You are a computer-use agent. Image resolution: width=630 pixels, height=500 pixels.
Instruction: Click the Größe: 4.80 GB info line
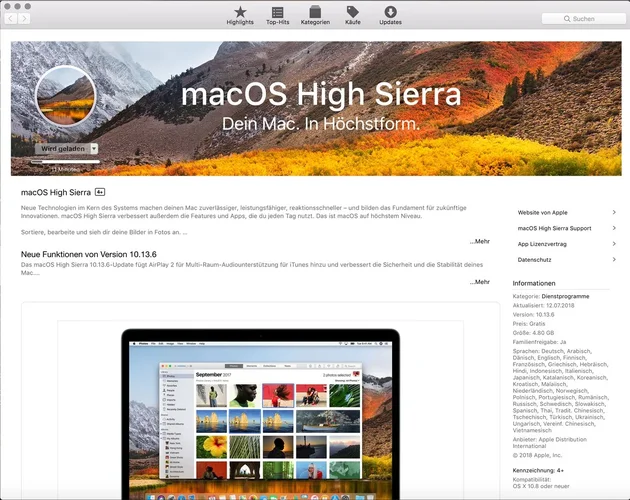(x=533, y=333)
